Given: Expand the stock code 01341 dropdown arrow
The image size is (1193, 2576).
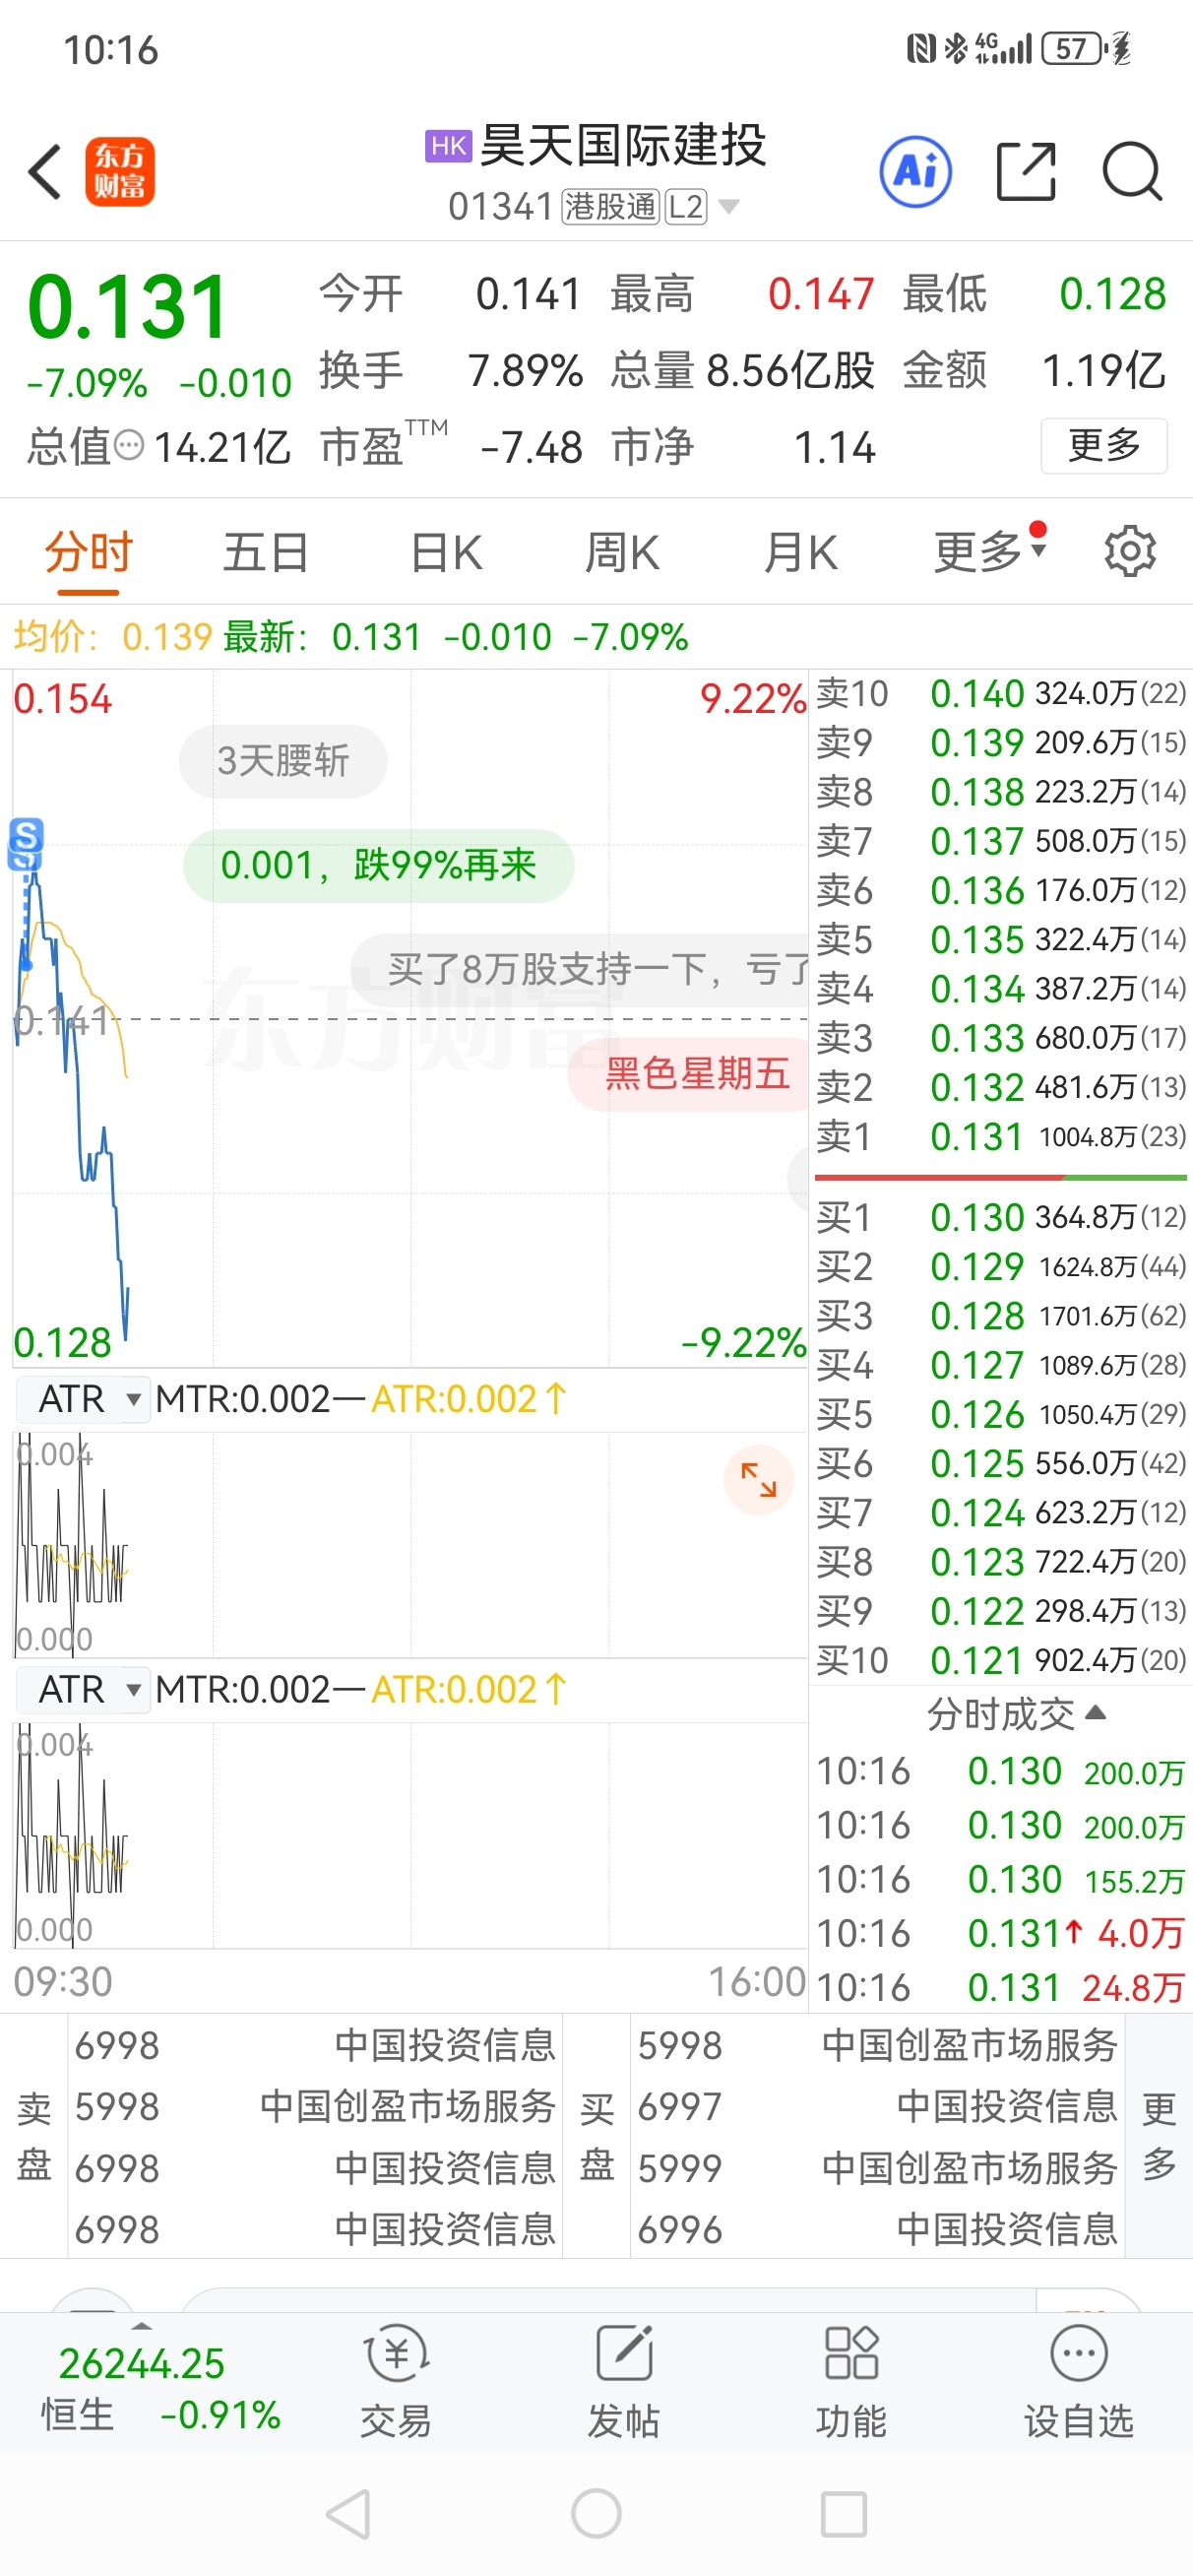Looking at the screenshot, I should (x=729, y=207).
